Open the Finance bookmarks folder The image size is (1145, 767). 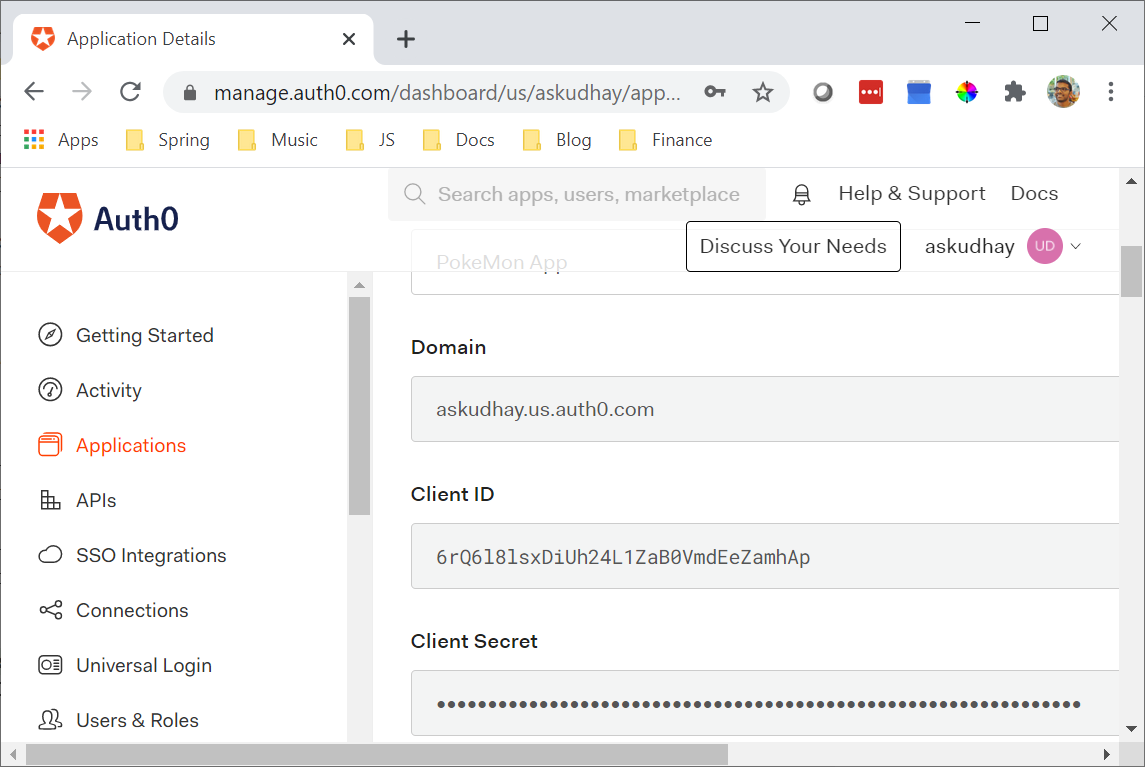pyautogui.click(x=665, y=140)
